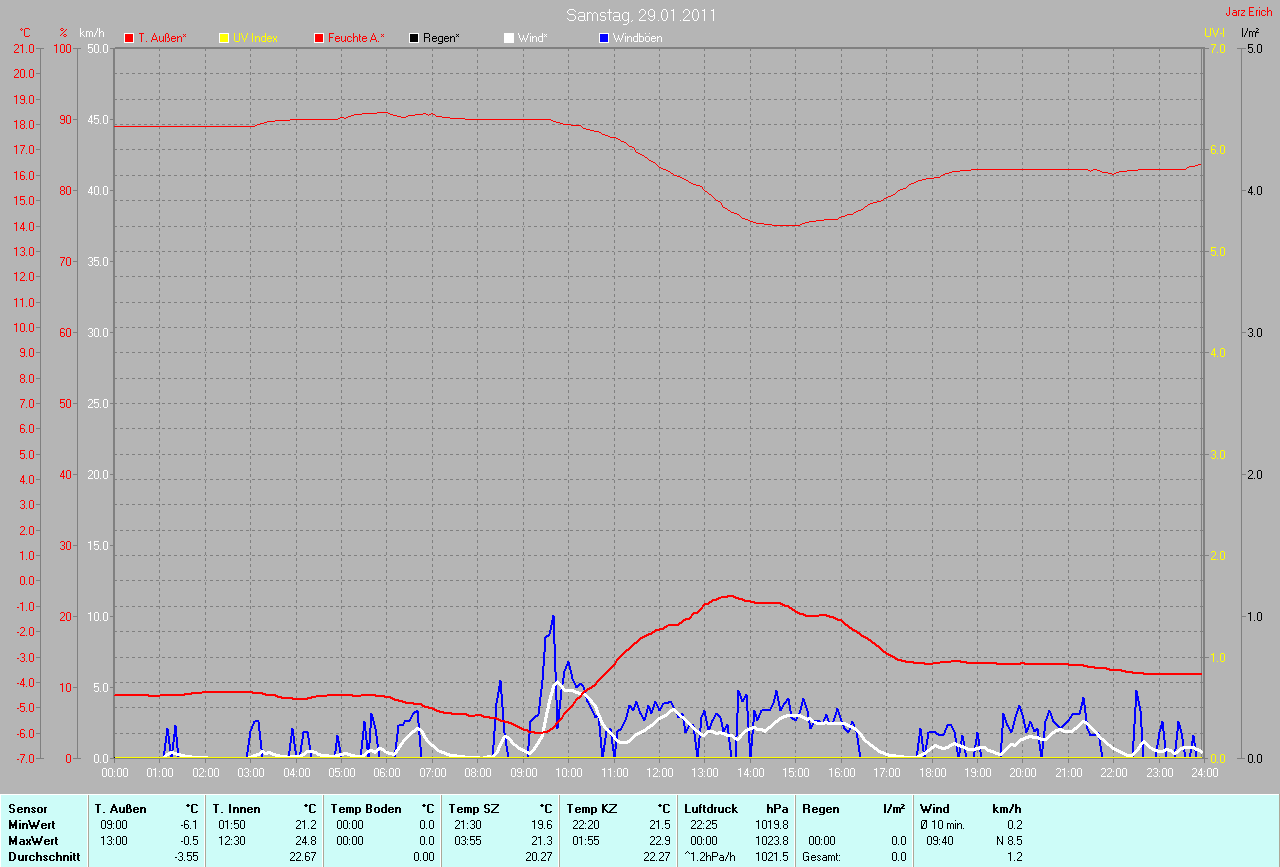The width and height of the screenshot is (1280, 867).
Task: Click the 'Regen' table column header
Action: point(821,808)
